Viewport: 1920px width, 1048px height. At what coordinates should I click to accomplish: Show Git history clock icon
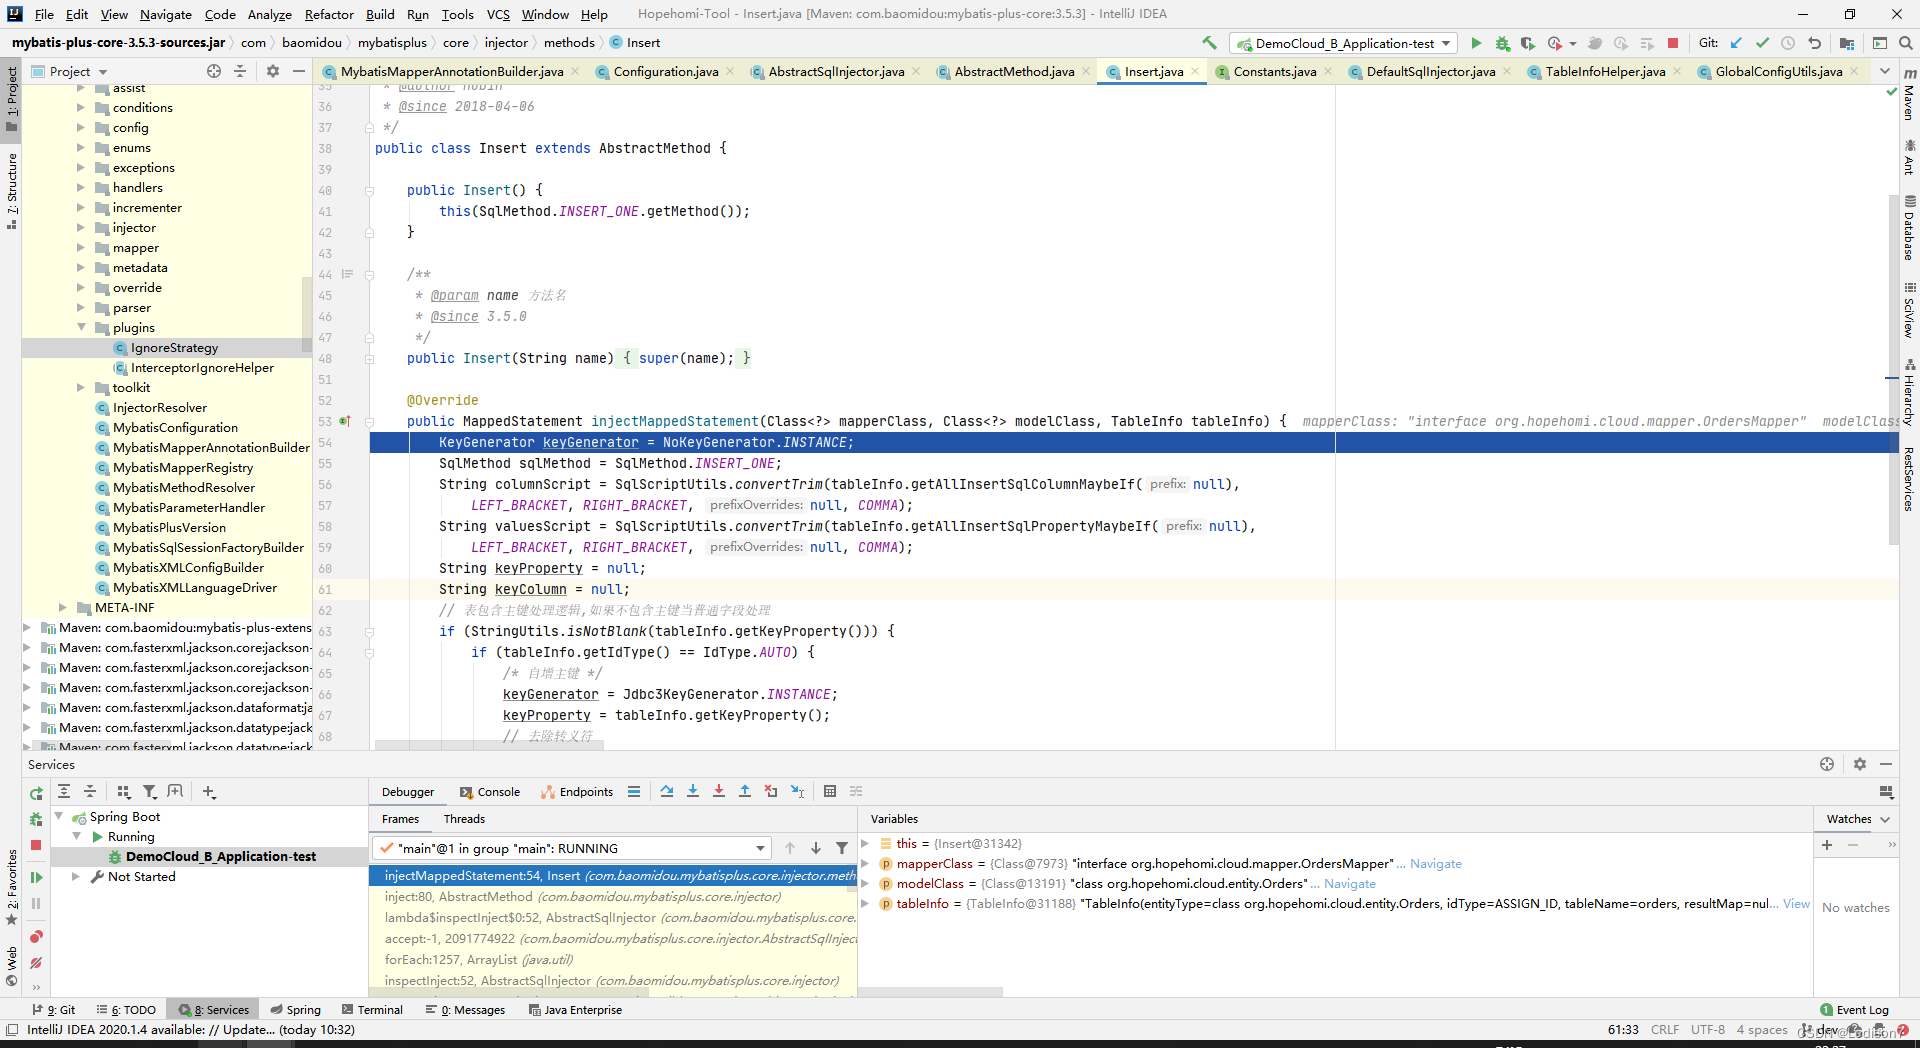[1788, 43]
